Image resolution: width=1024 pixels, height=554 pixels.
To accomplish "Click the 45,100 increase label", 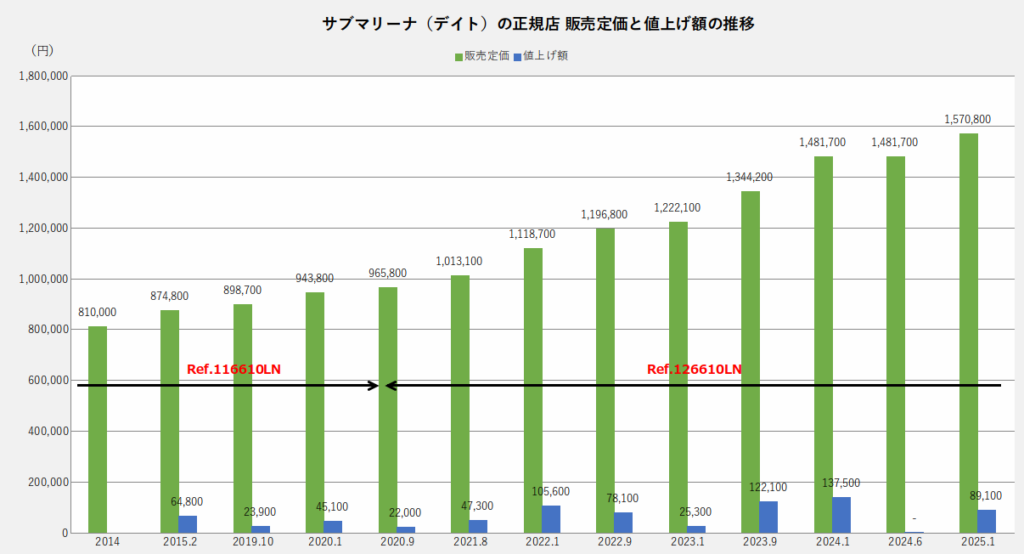I will click(x=332, y=507).
